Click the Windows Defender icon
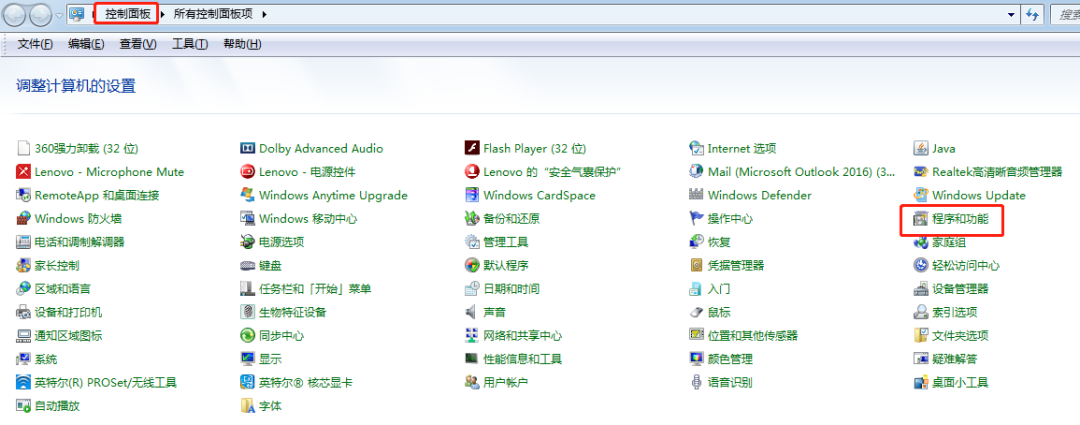The image size is (1080, 425). 697,196
